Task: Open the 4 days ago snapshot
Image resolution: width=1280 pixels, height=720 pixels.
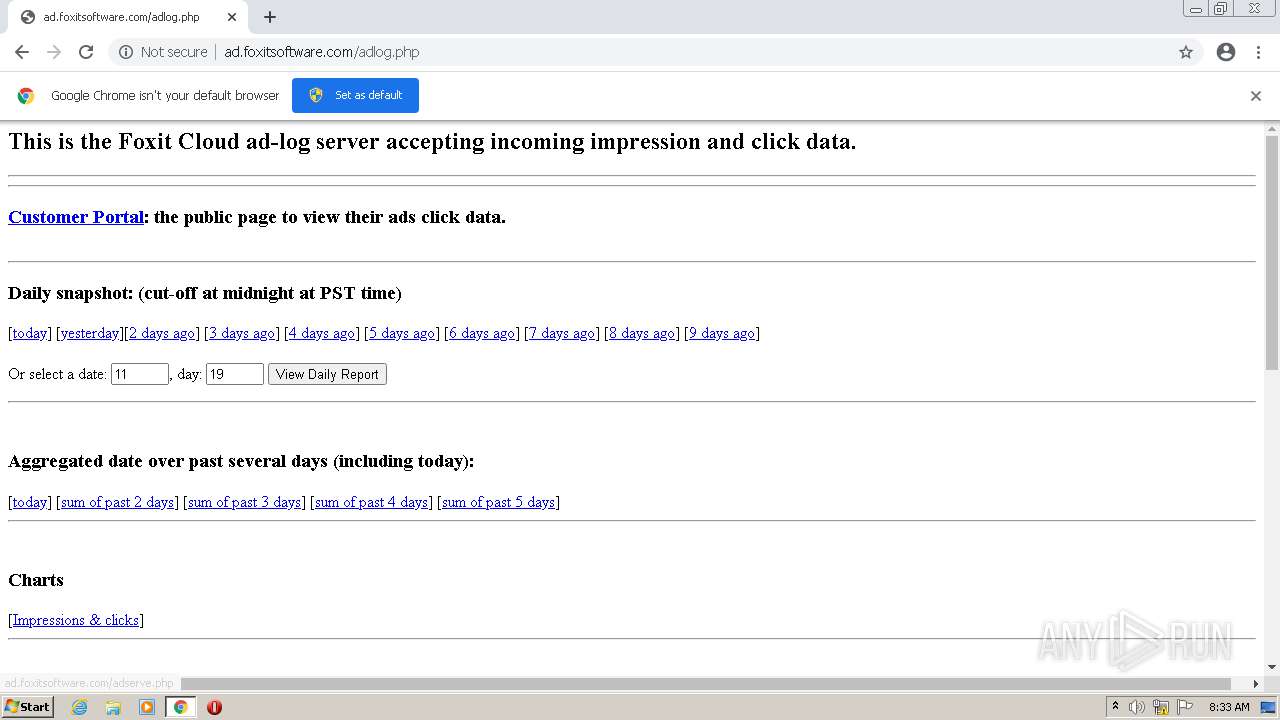Action: (322, 333)
